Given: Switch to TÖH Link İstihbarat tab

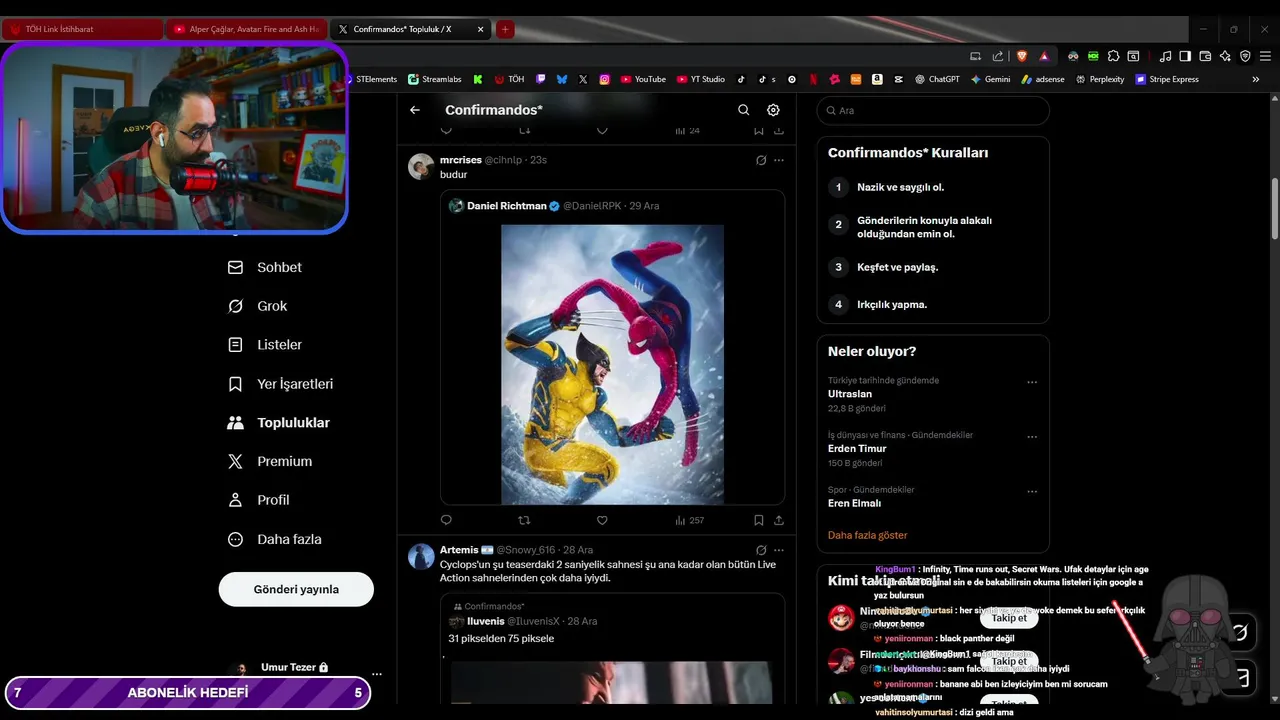Looking at the screenshot, I should click(83, 29).
